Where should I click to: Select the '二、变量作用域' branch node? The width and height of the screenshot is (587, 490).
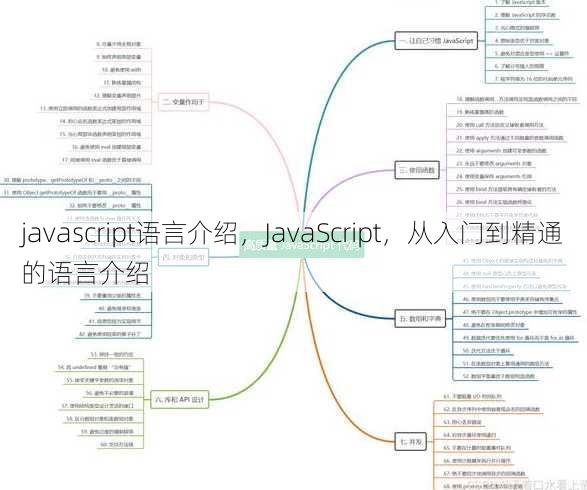[x=183, y=101]
